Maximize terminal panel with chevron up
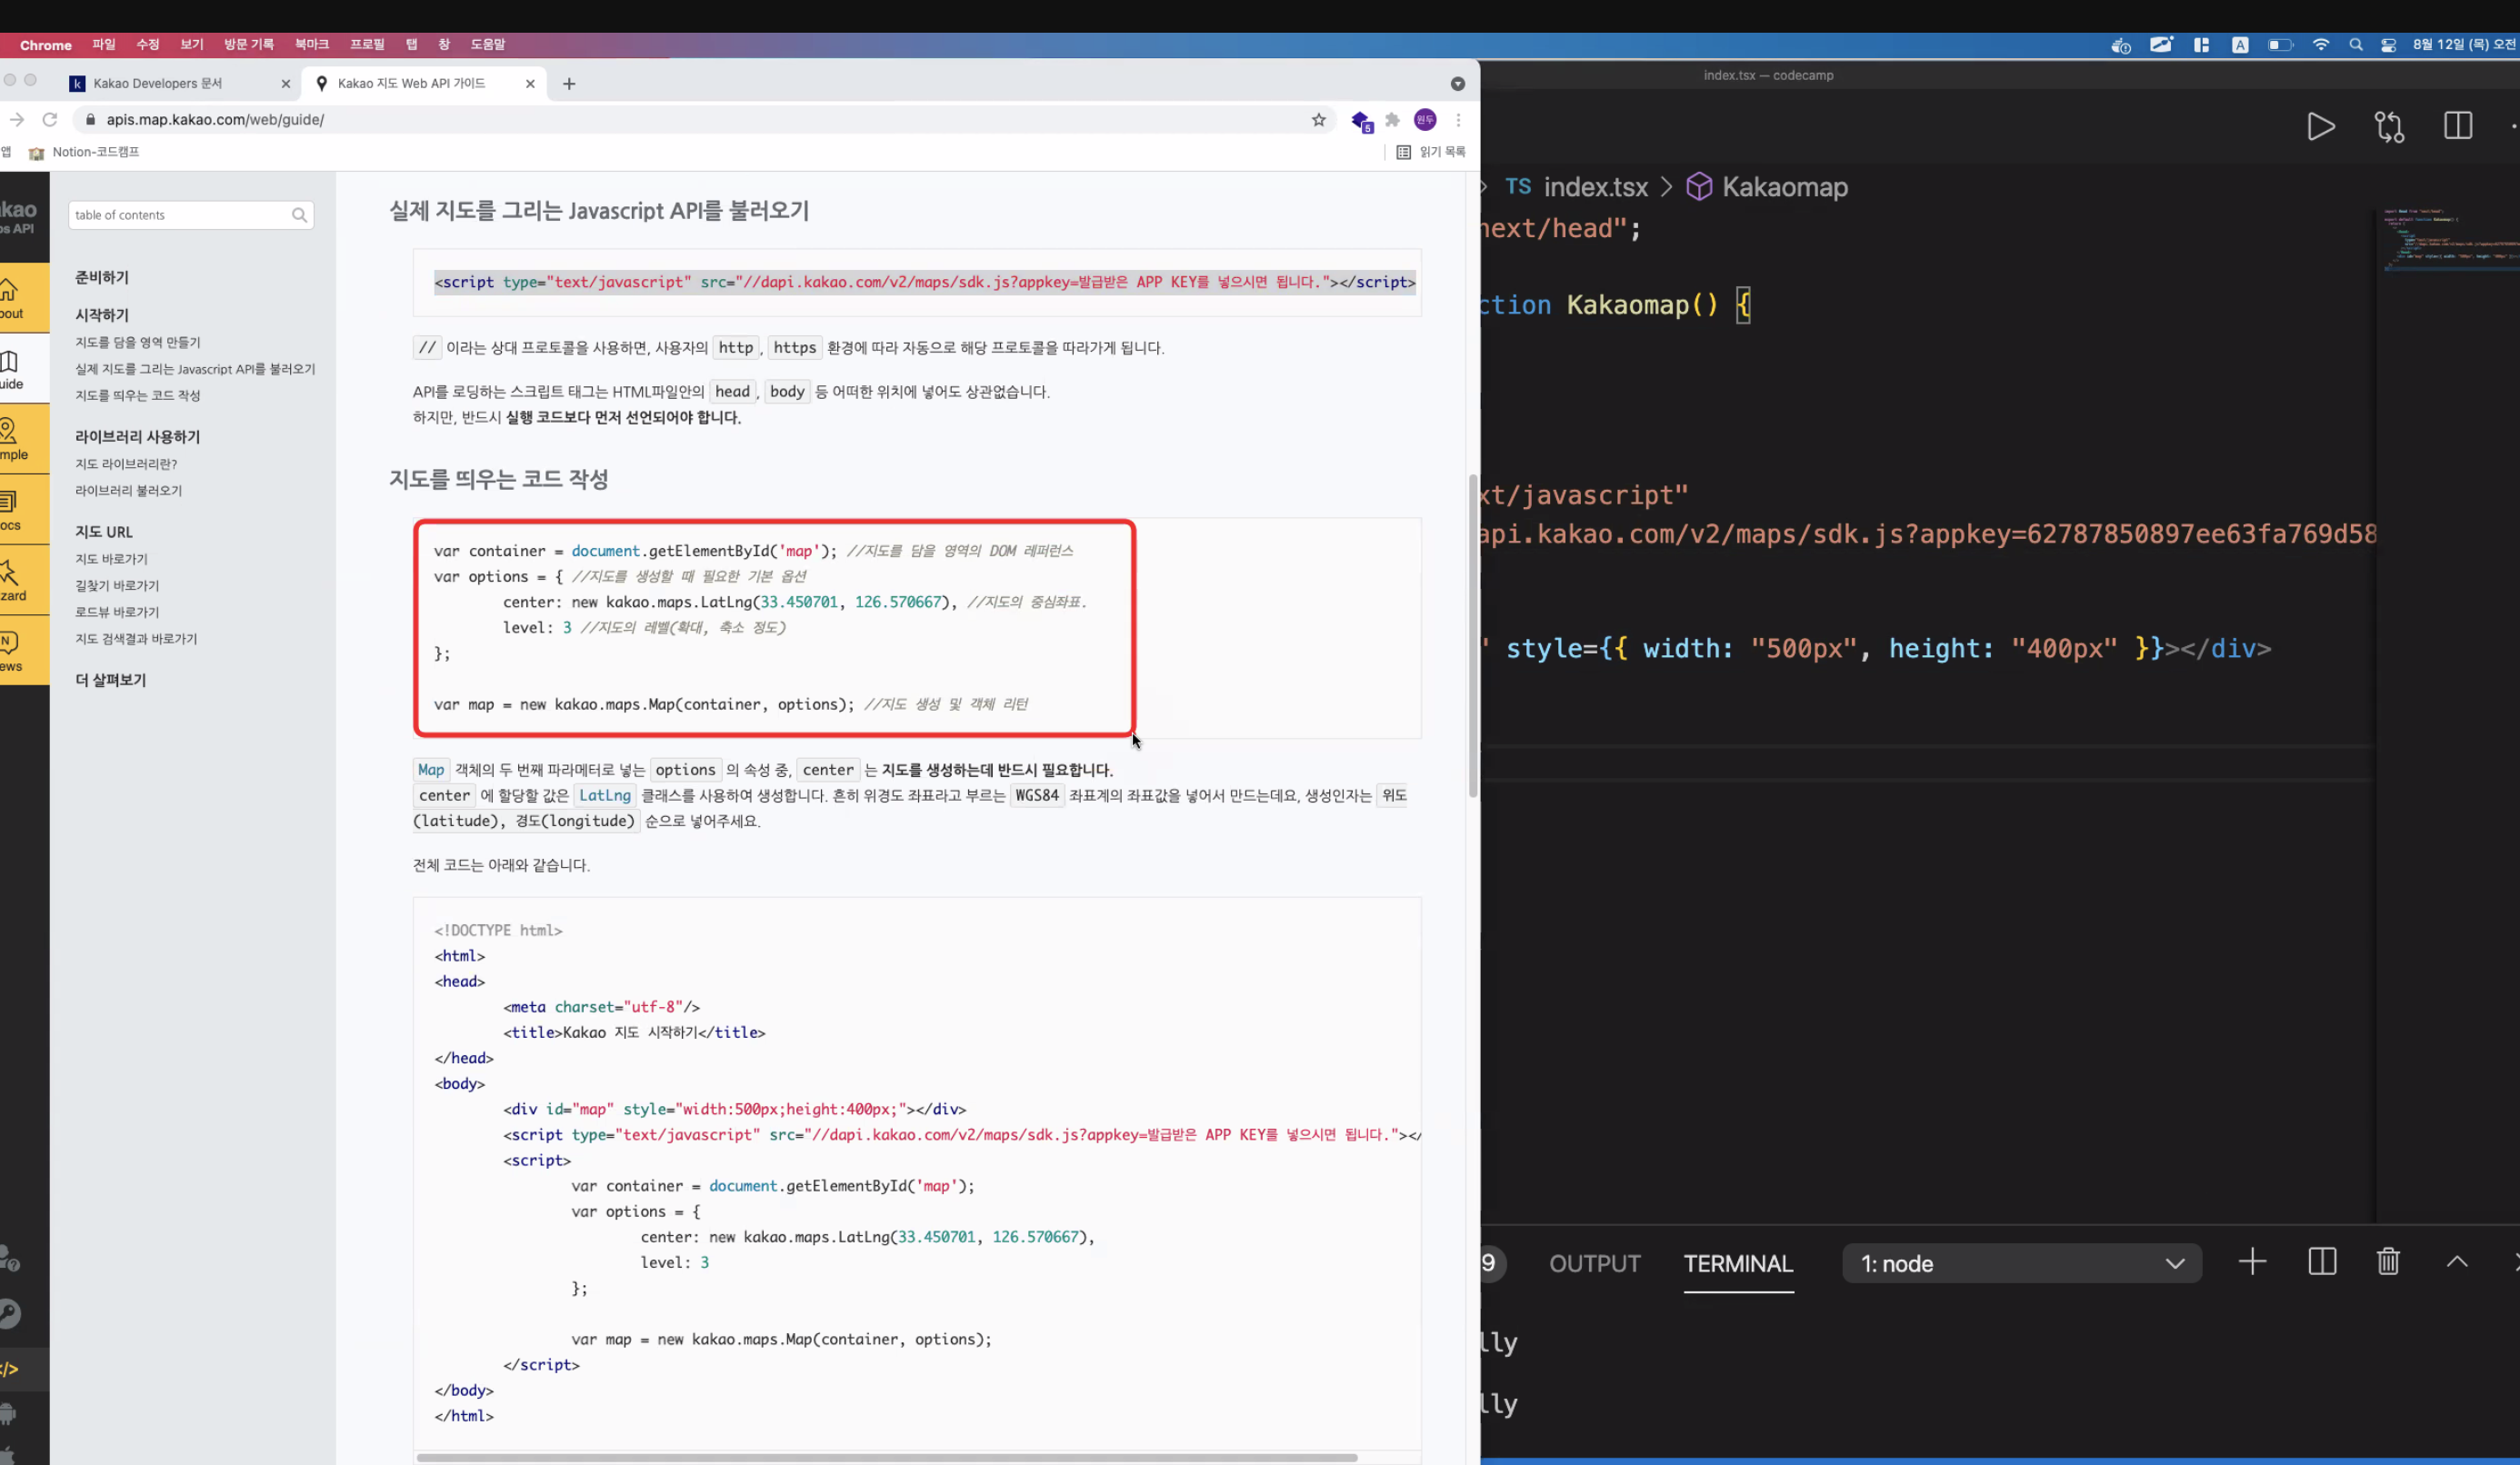The height and width of the screenshot is (1465, 2520). click(x=2457, y=1262)
